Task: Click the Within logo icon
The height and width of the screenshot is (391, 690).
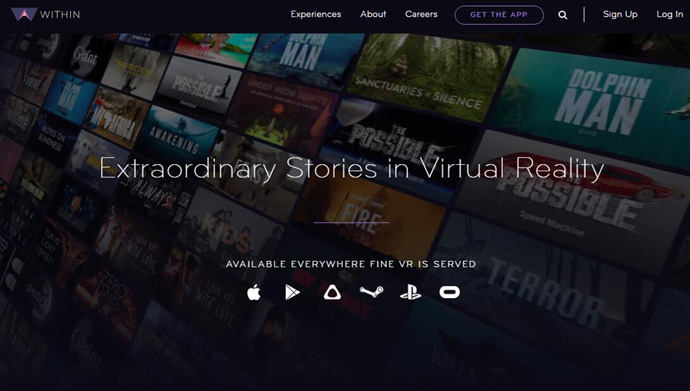Action: (24, 14)
